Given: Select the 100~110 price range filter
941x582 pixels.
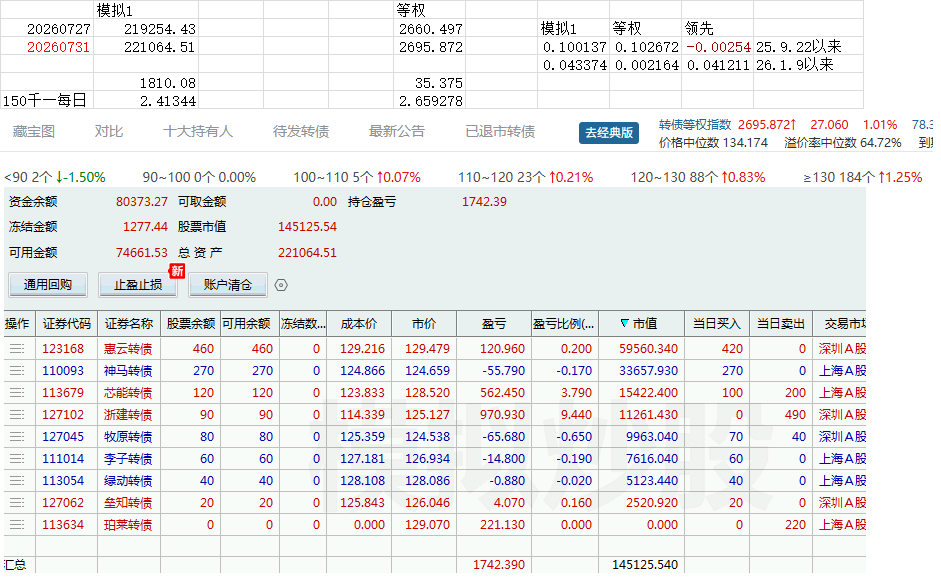Looking at the screenshot, I should [x=357, y=178].
